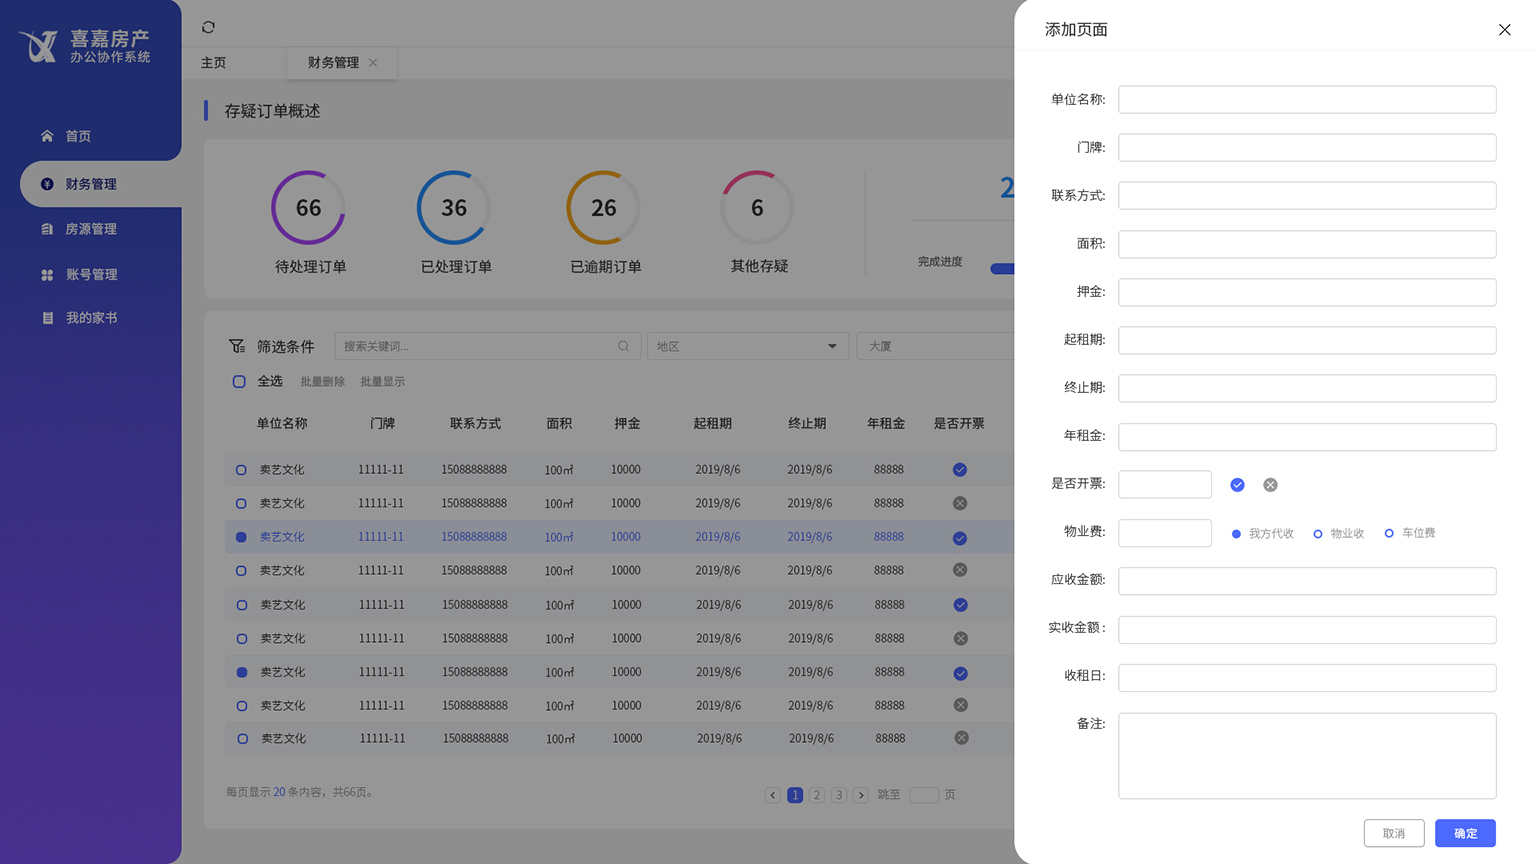1536x864 pixels.
Task: Click invoice cross icon in last table row
Action: point(961,738)
